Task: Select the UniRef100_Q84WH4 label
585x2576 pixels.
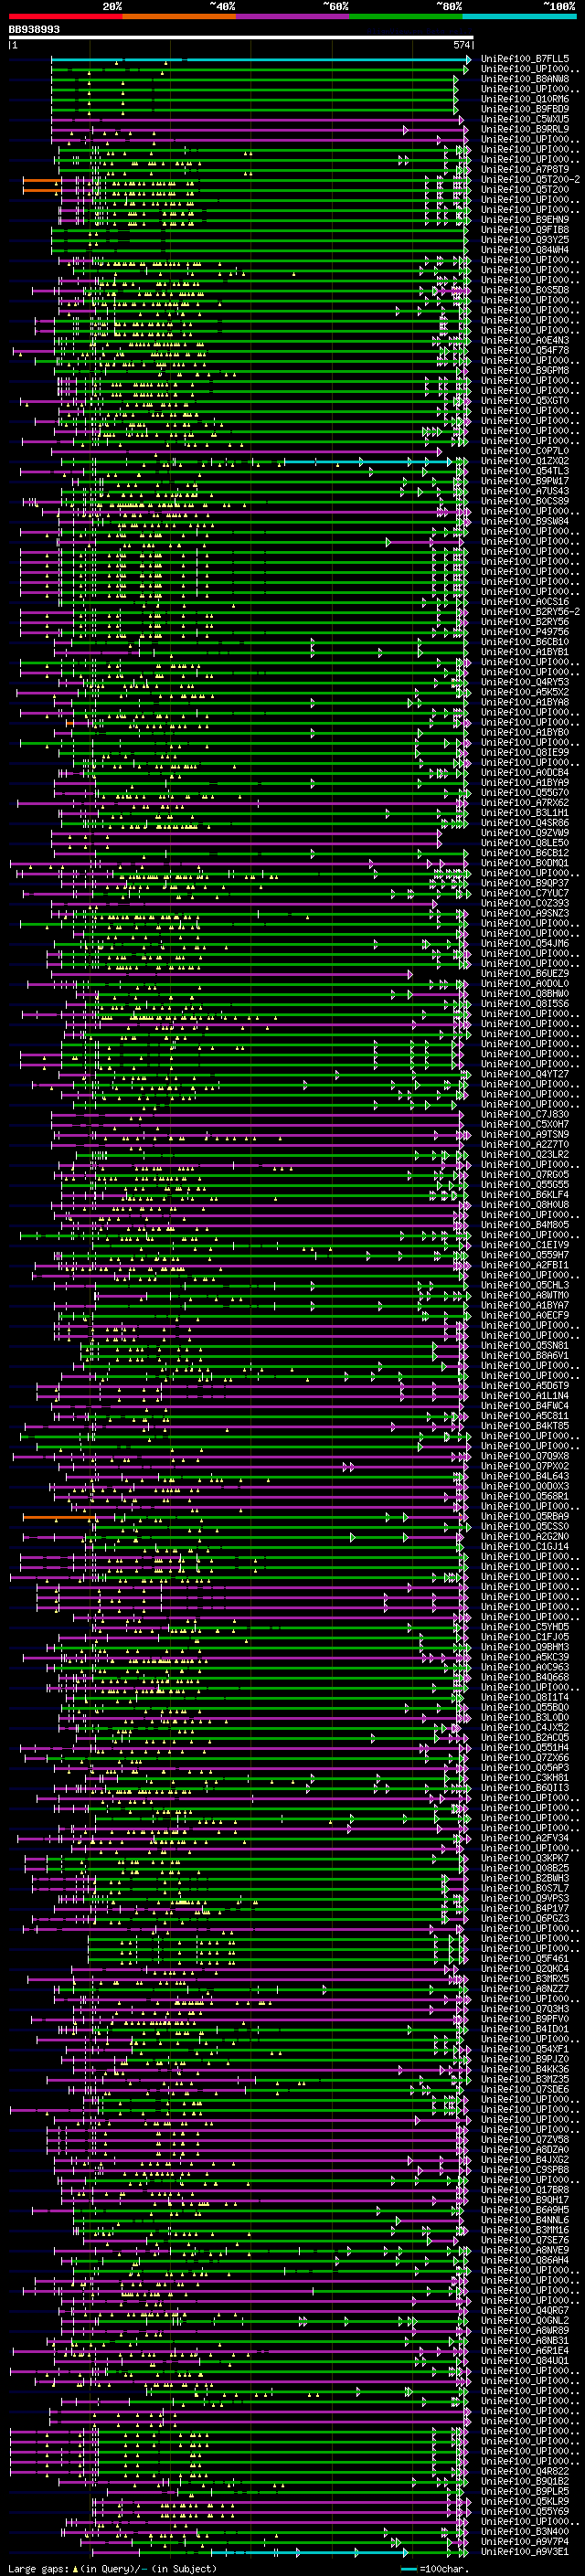Action: coord(525,250)
